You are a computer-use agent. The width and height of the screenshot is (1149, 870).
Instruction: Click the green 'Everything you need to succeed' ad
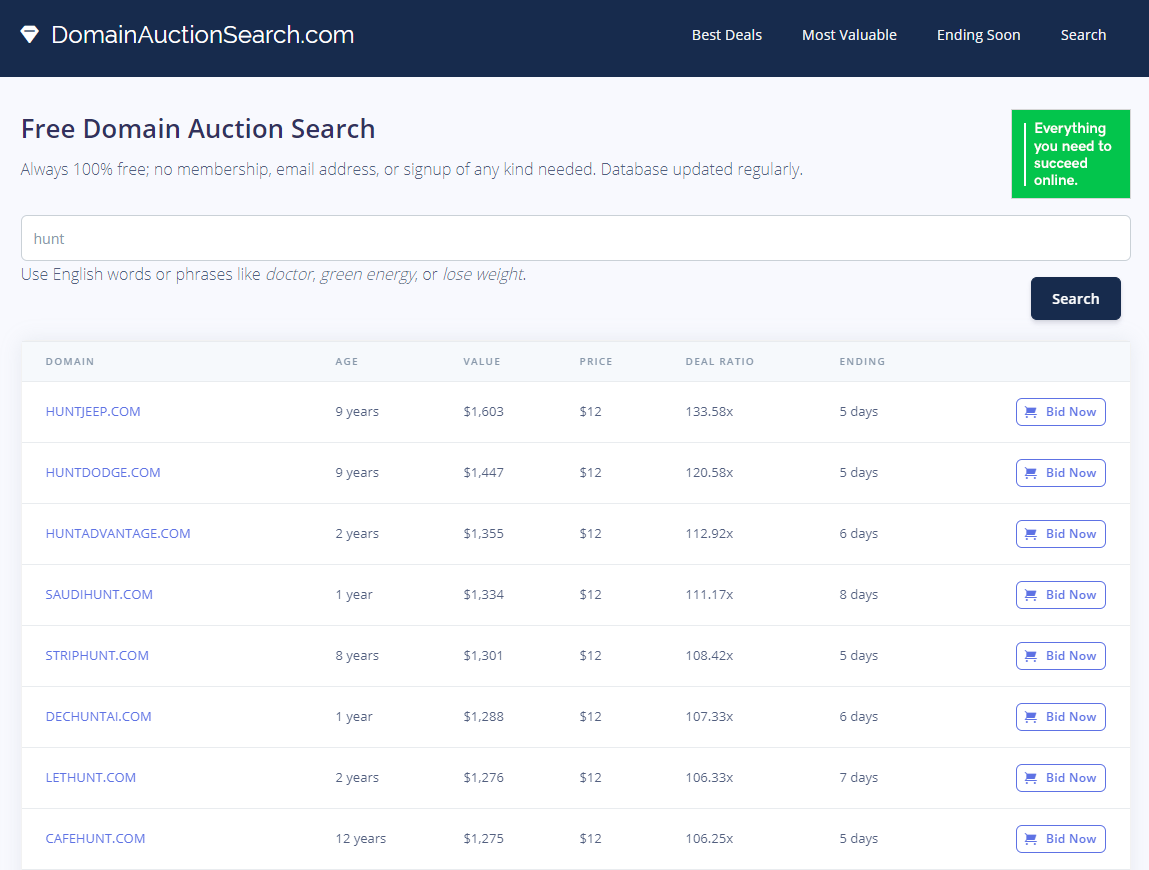(x=1071, y=154)
